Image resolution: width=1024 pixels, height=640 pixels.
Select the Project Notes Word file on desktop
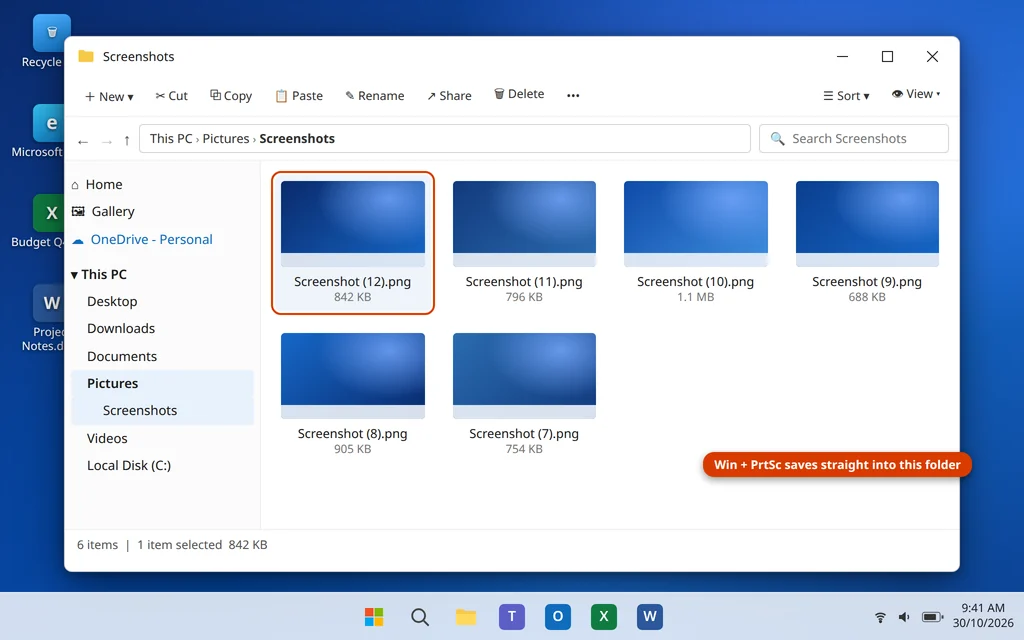pyautogui.click(x=44, y=319)
